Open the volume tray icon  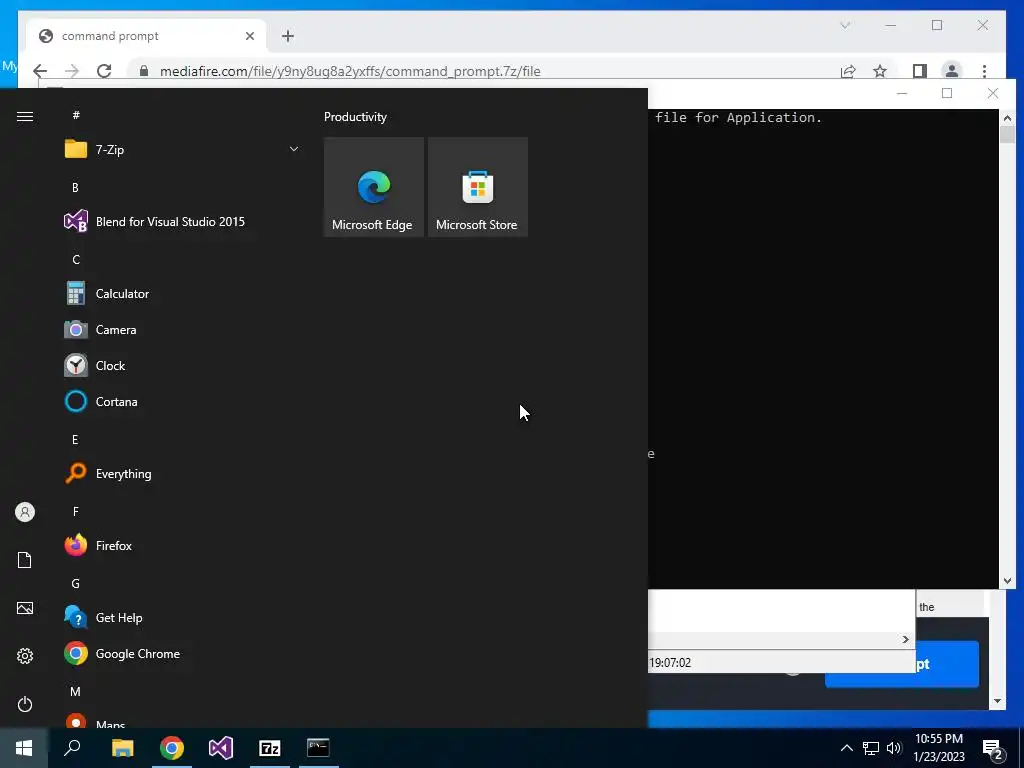click(894, 748)
